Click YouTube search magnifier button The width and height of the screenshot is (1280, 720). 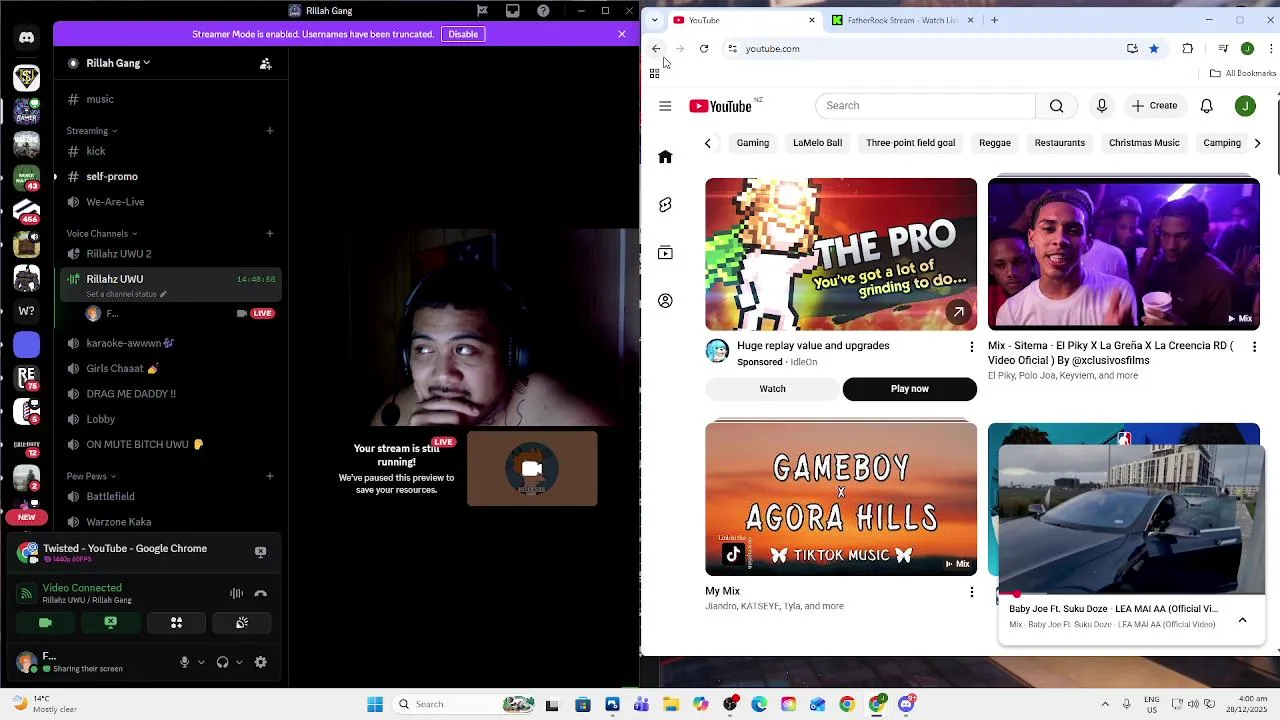pos(1056,106)
